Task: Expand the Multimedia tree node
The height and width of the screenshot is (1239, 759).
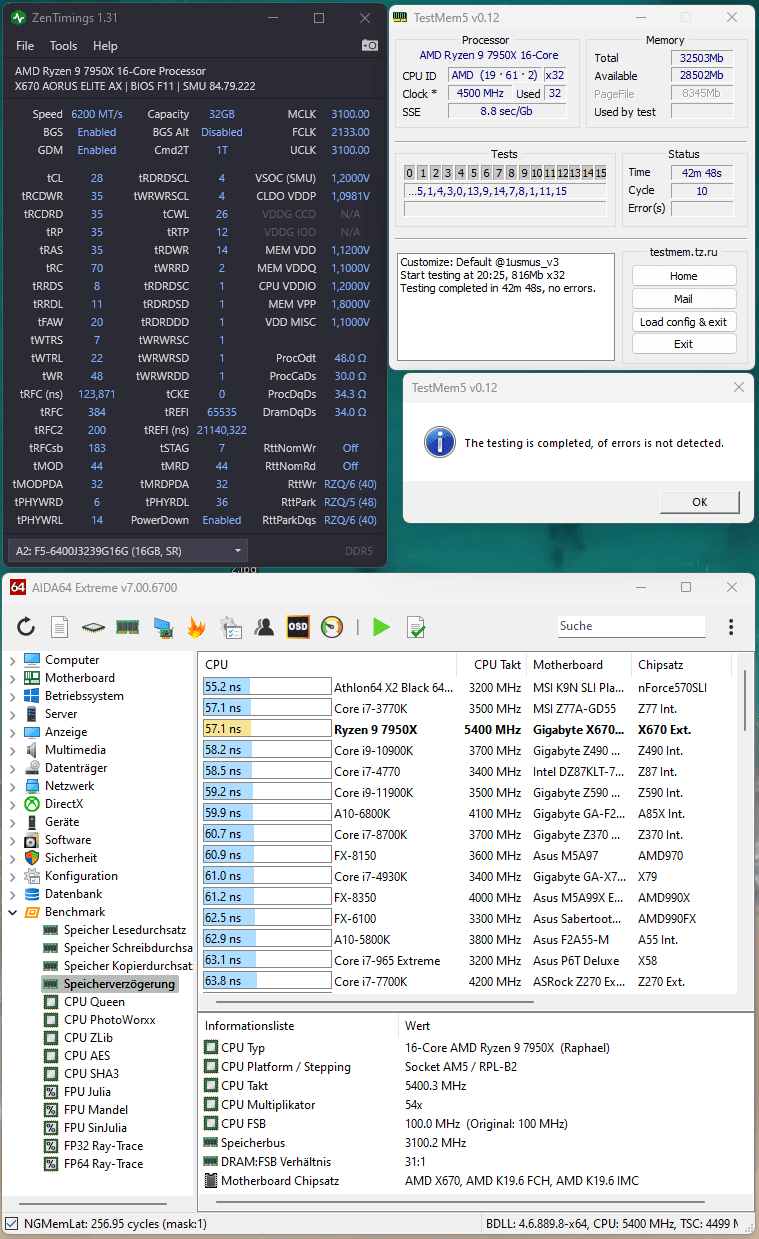Action: click(x=12, y=750)
